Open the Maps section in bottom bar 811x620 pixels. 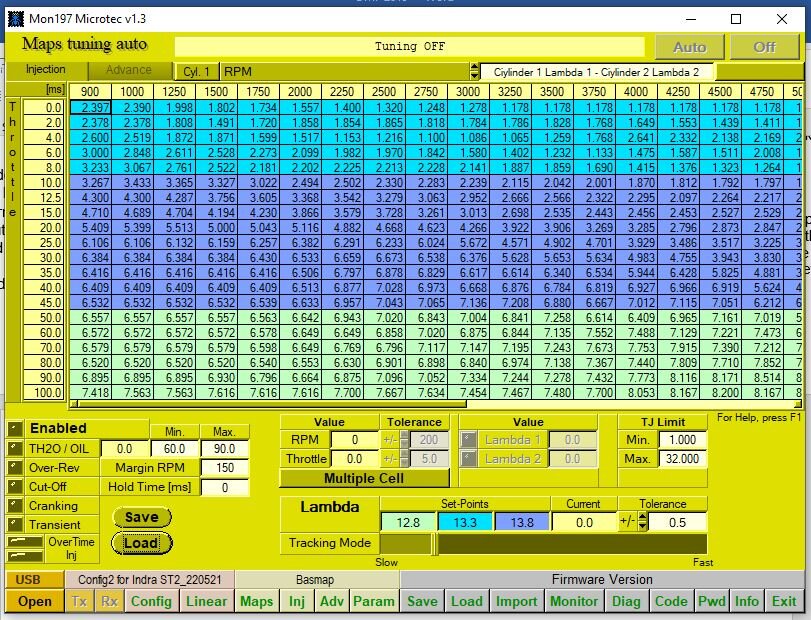tap(256, 601)
